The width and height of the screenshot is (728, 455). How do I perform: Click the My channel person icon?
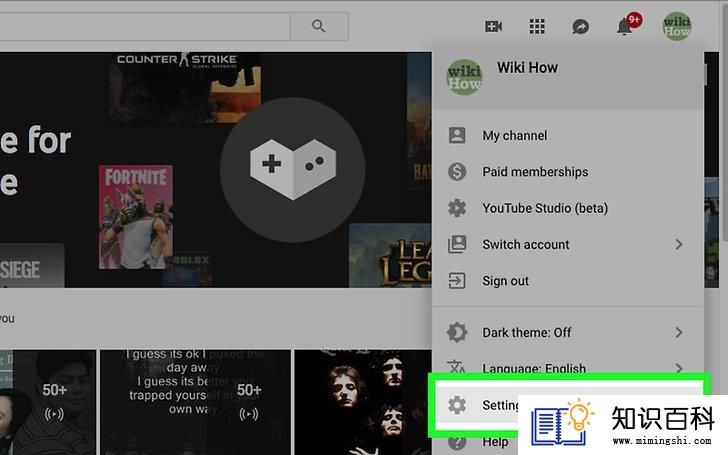[457, 135]
